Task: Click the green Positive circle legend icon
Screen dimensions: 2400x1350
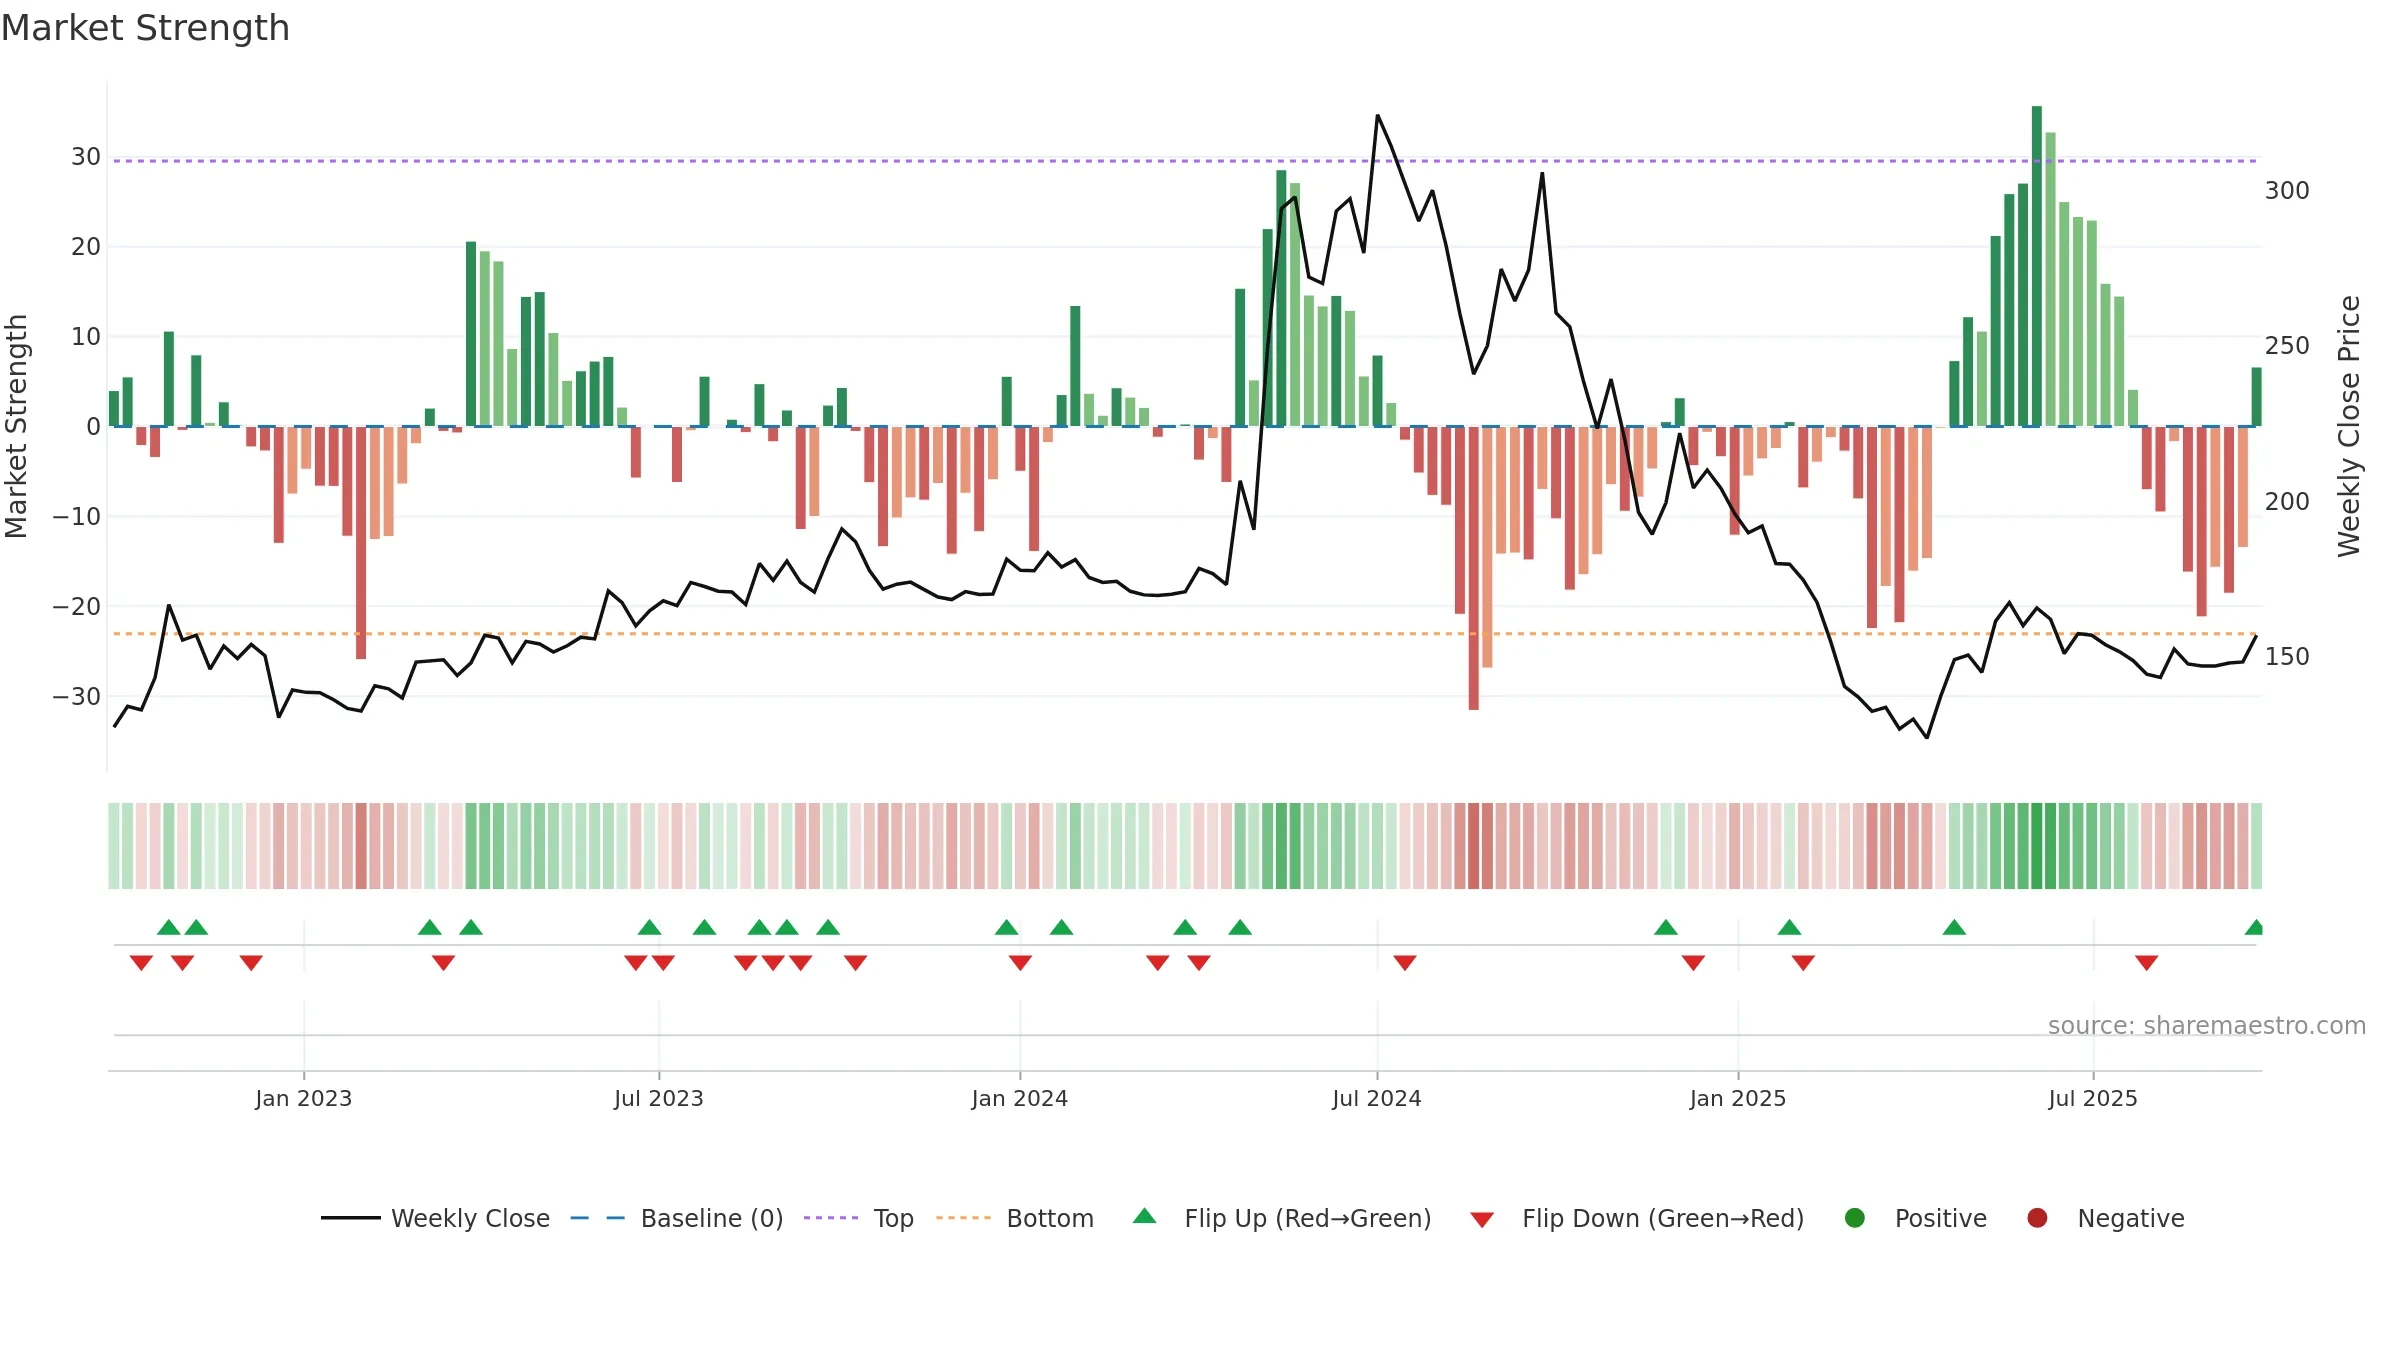Action: point(1855,1218)
